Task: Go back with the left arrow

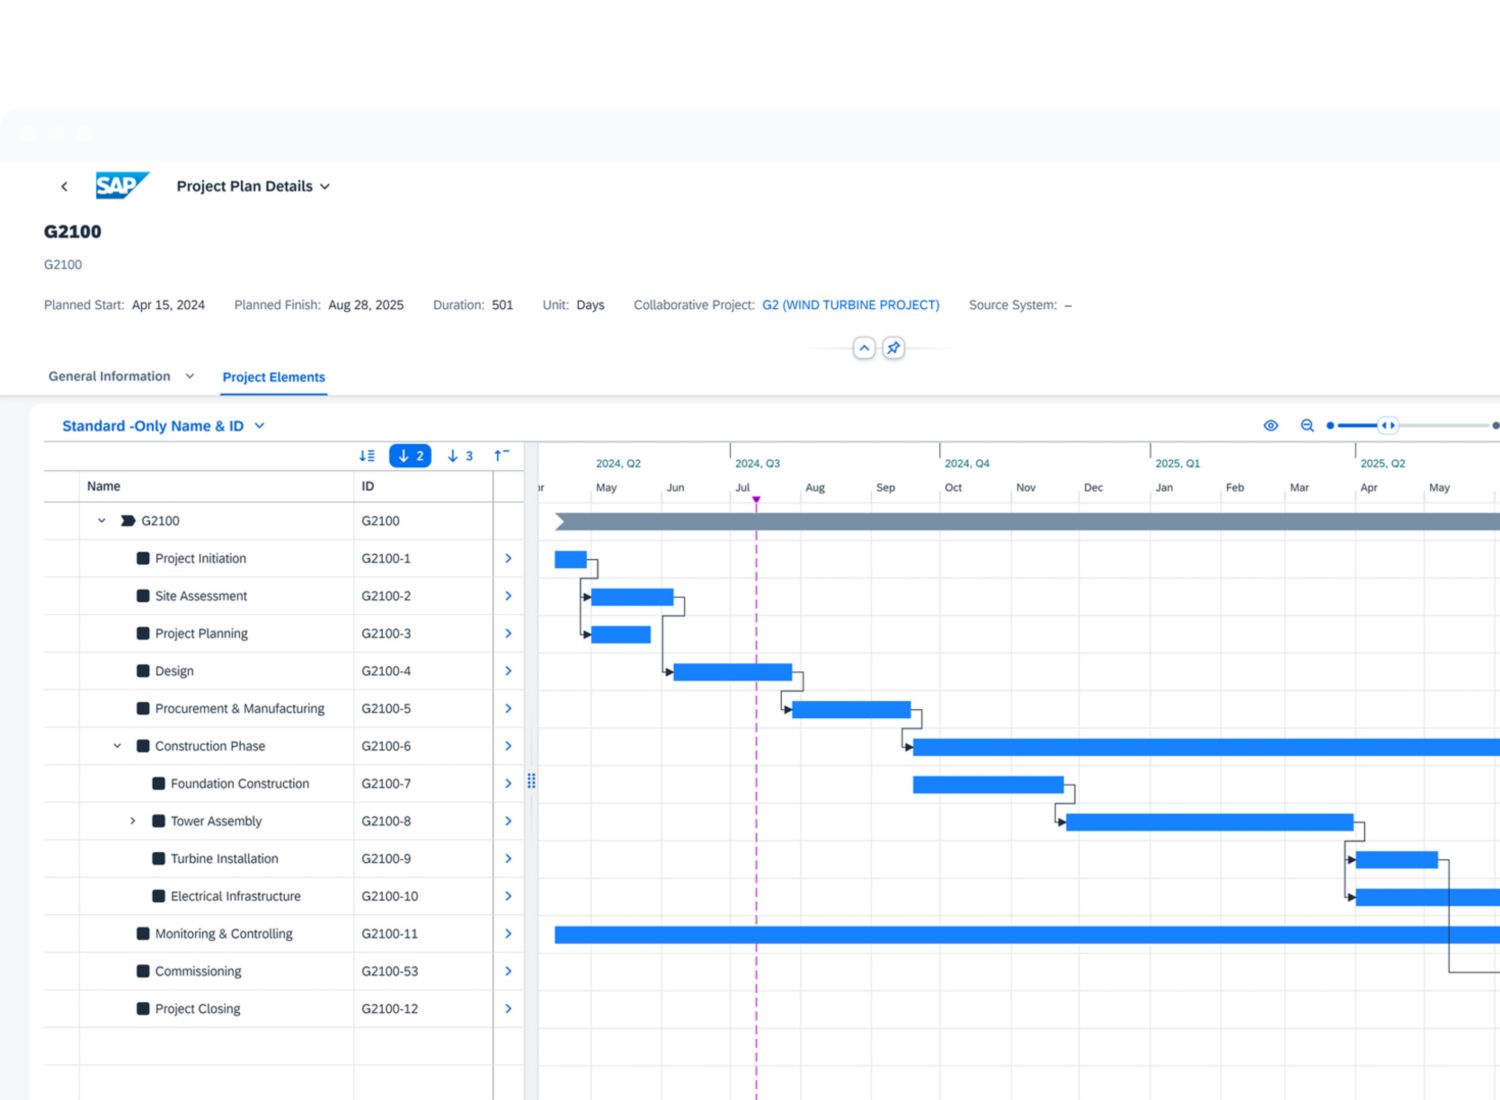Action: coord(64,187)
